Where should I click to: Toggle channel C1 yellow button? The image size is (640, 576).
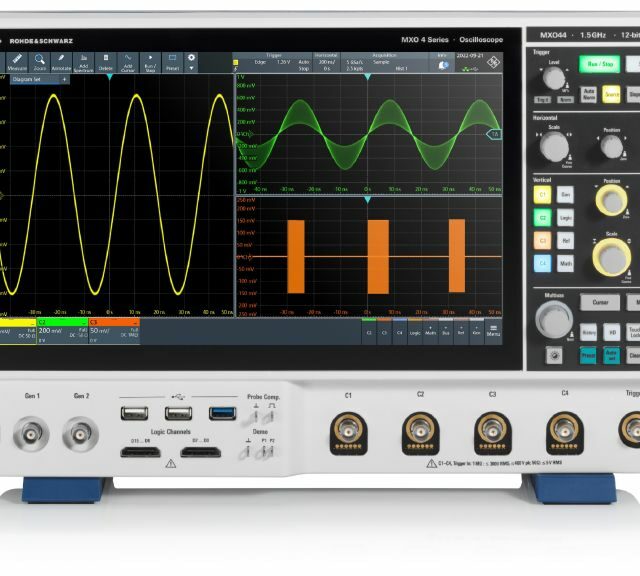click(542, 193)
